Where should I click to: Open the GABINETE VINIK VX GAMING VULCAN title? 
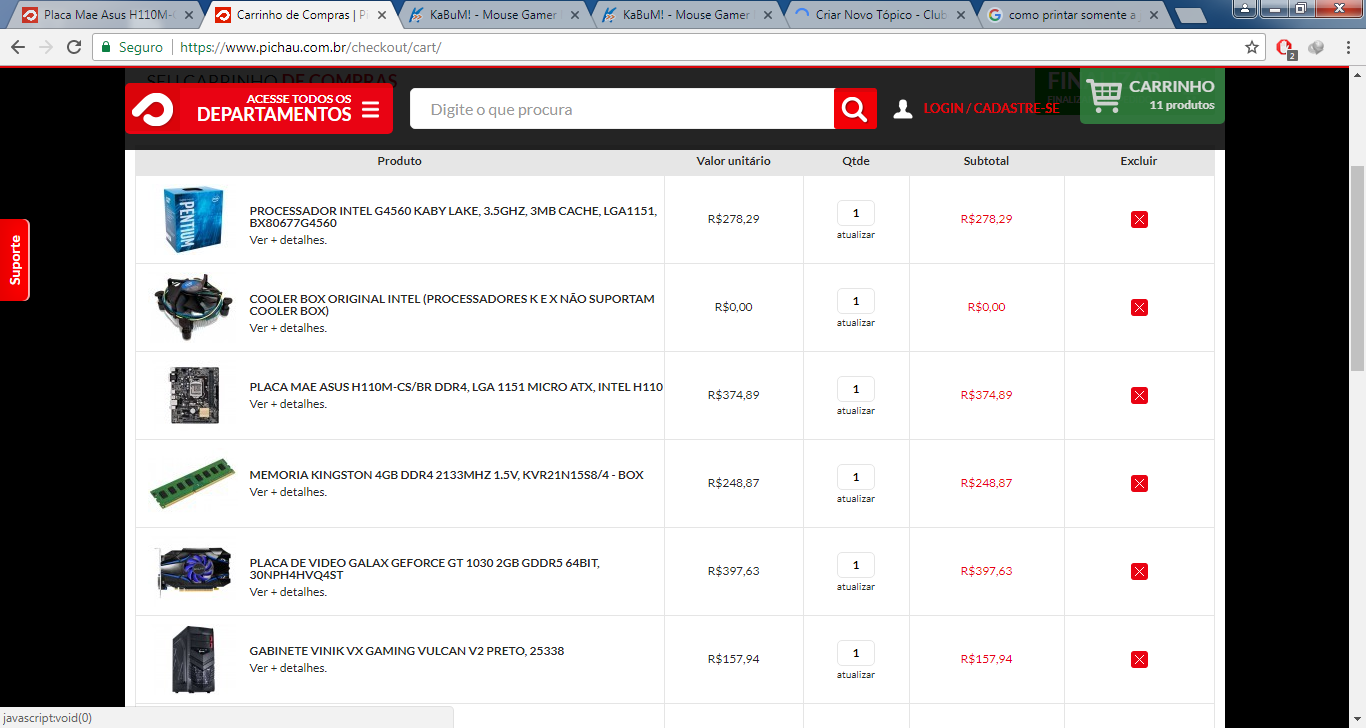pos(407,651)
